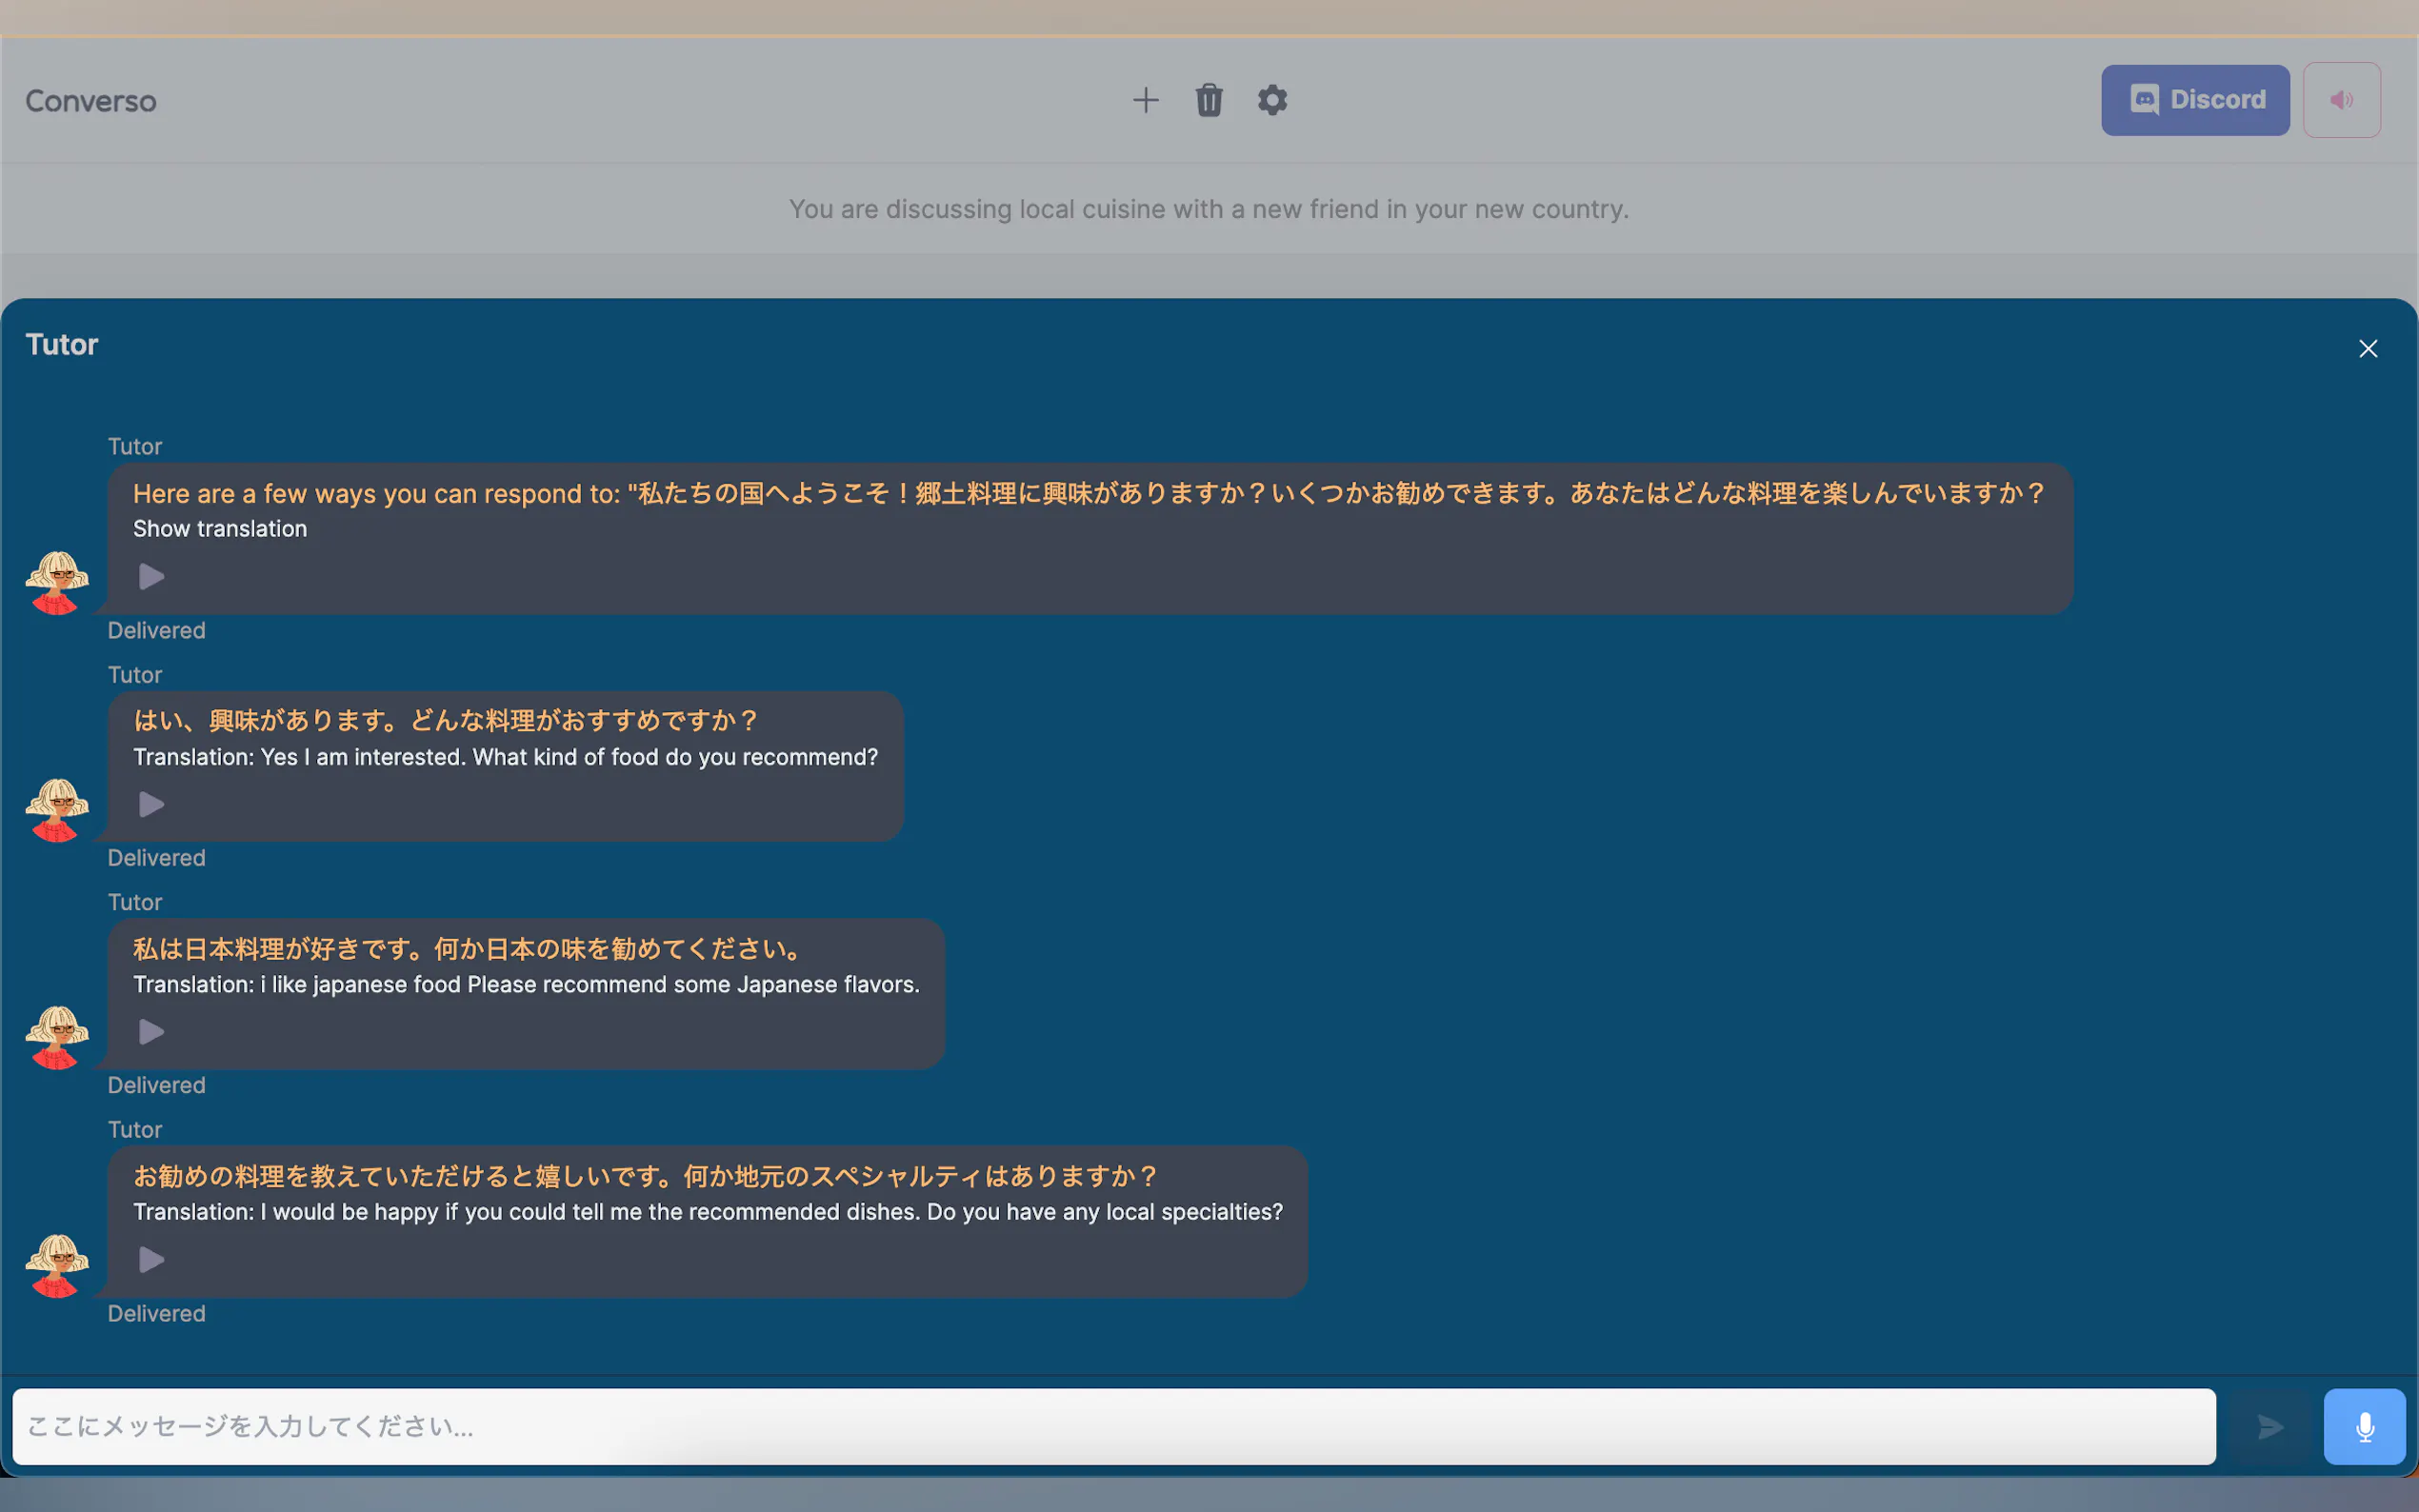Open the Discord button
Viewport: 2419px width, 1512px height.
click(2195, 100)
